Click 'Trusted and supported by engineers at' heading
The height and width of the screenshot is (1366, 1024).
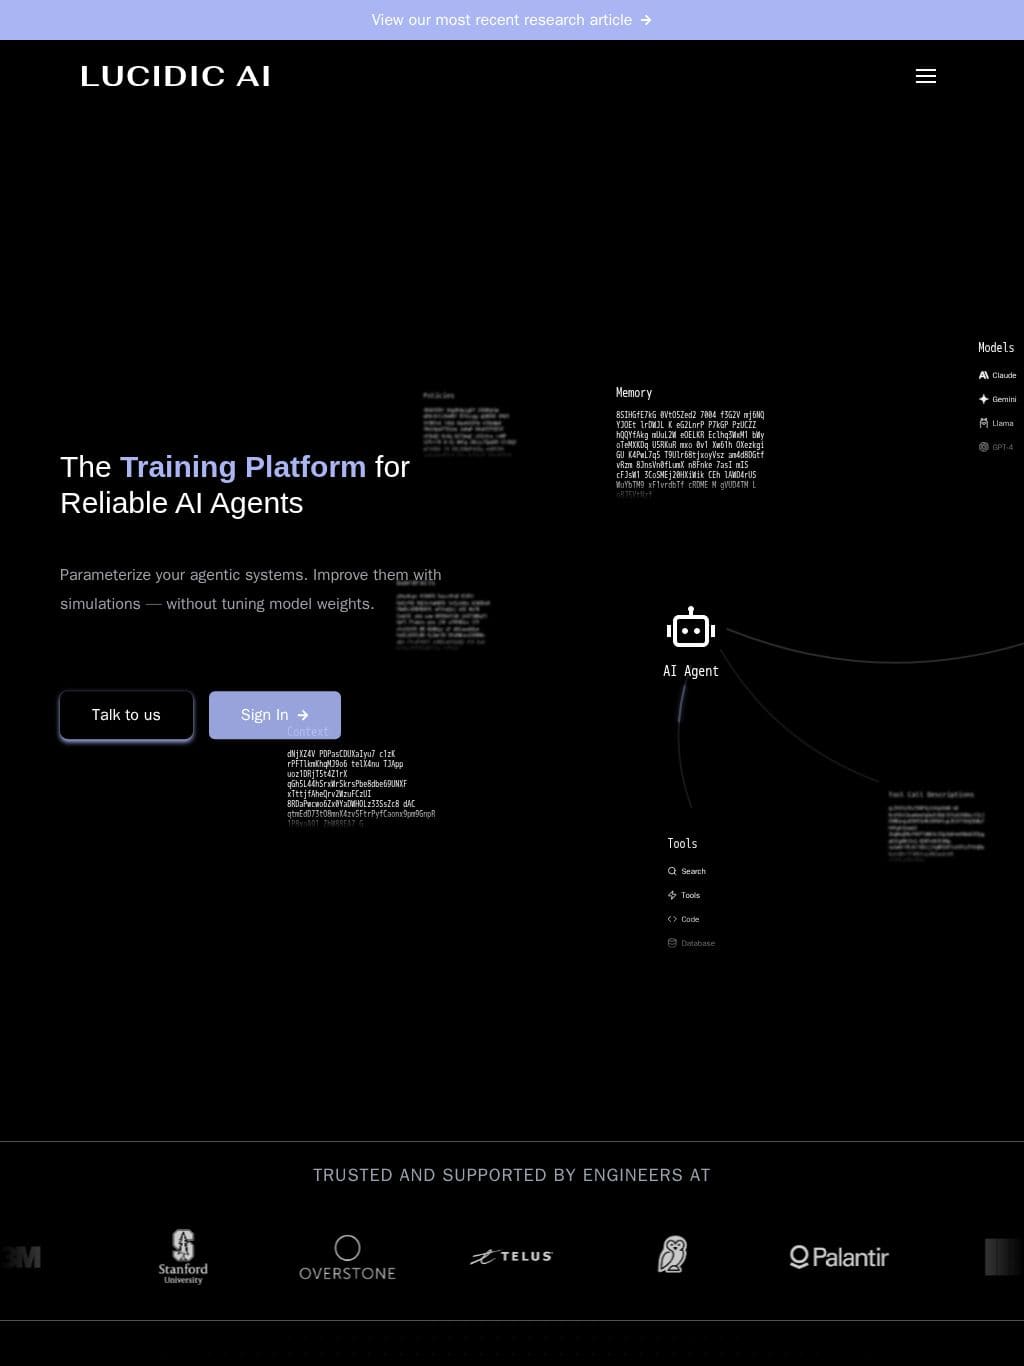512,1175
